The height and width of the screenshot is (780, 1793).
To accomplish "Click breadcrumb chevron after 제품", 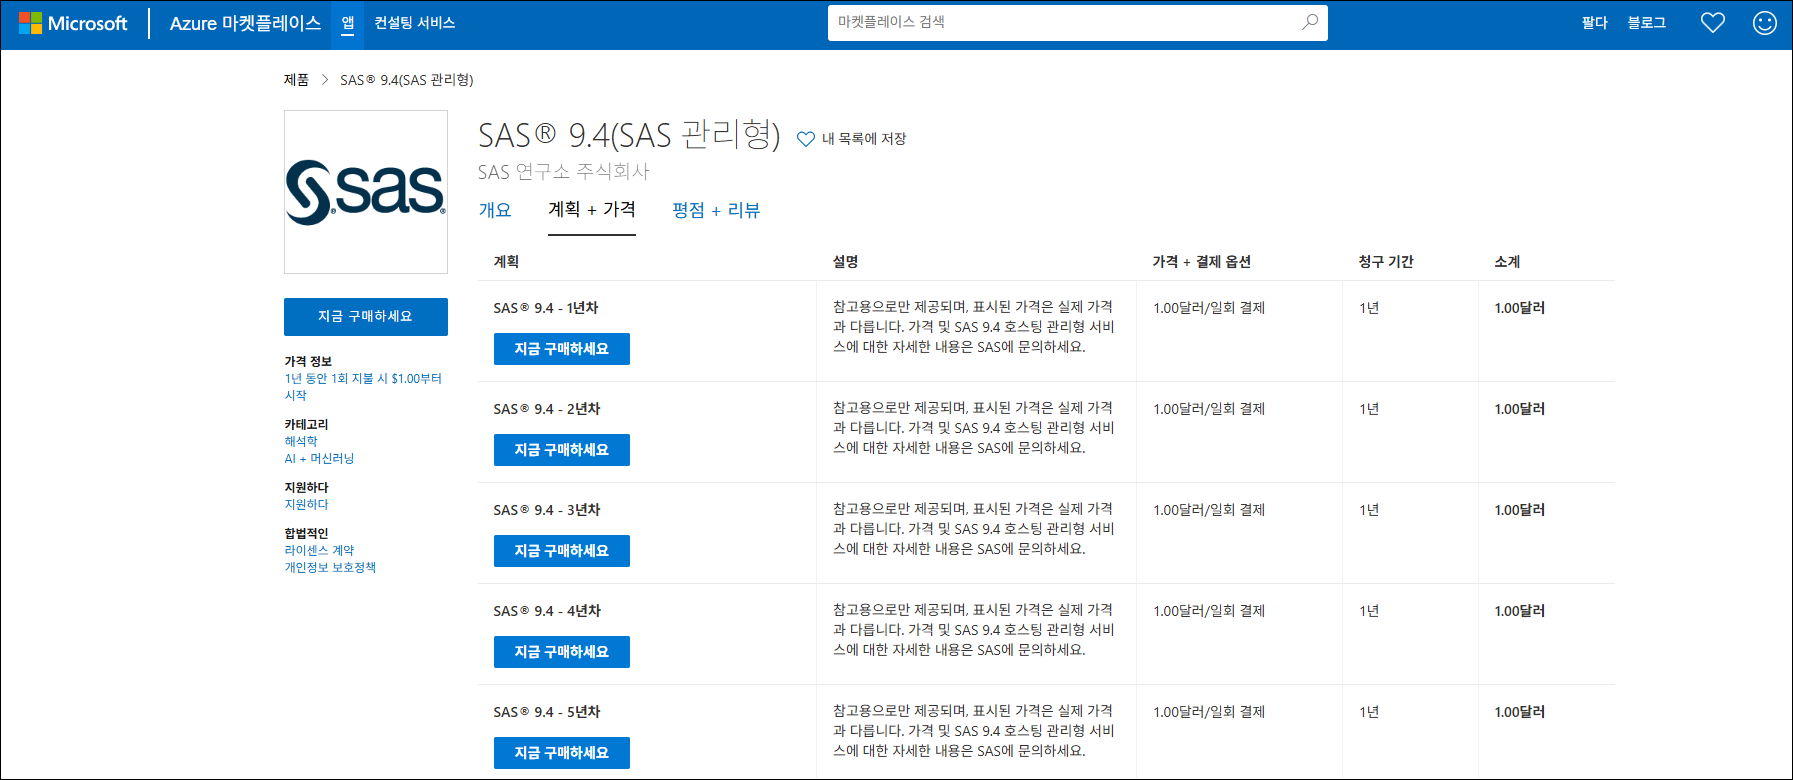I will pyautogui.click(x=325, y=80).
